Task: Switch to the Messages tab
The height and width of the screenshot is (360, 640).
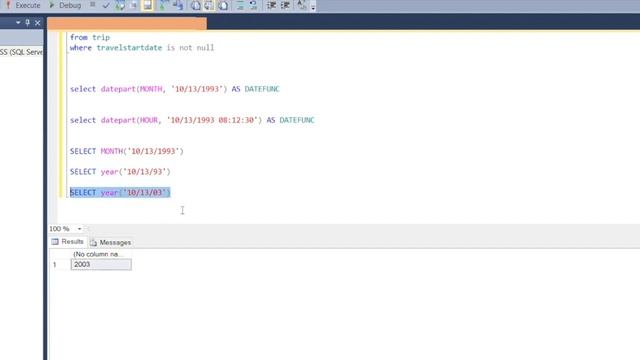Action: coord(111,242)
